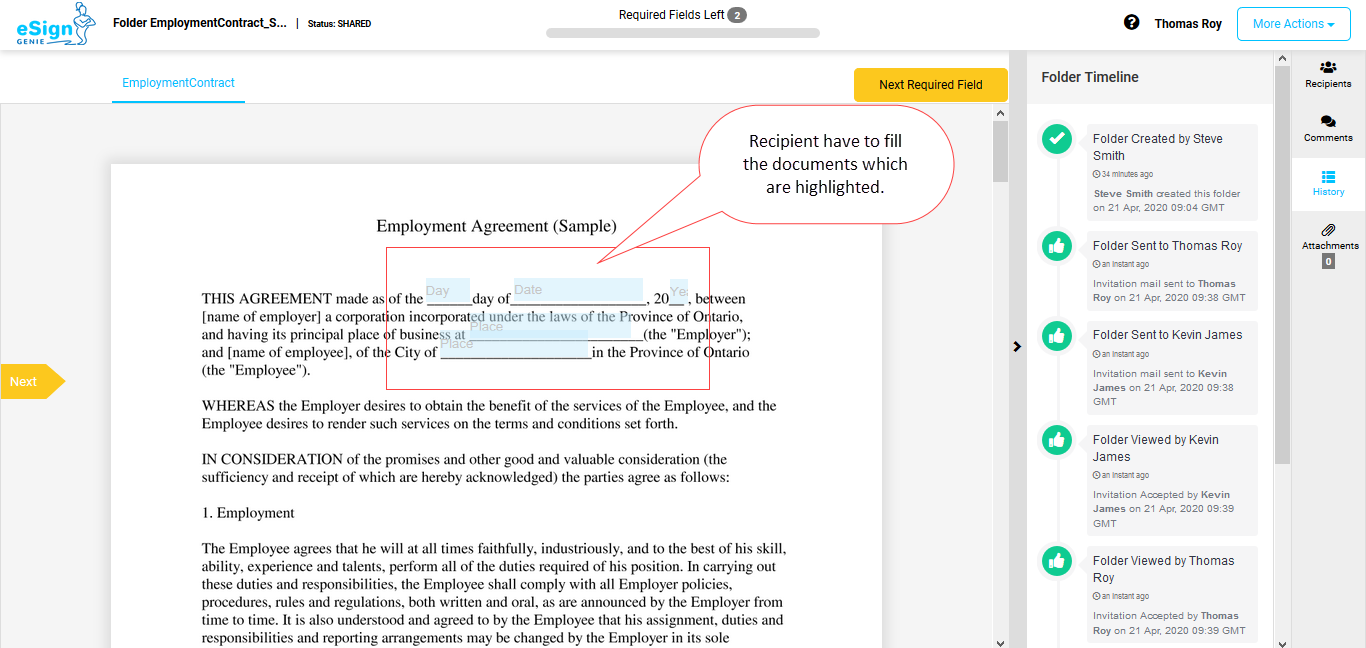Open the Attachments paperclip icon
The height and width of the screenshot is (648, 1366).
point(1329,231)
